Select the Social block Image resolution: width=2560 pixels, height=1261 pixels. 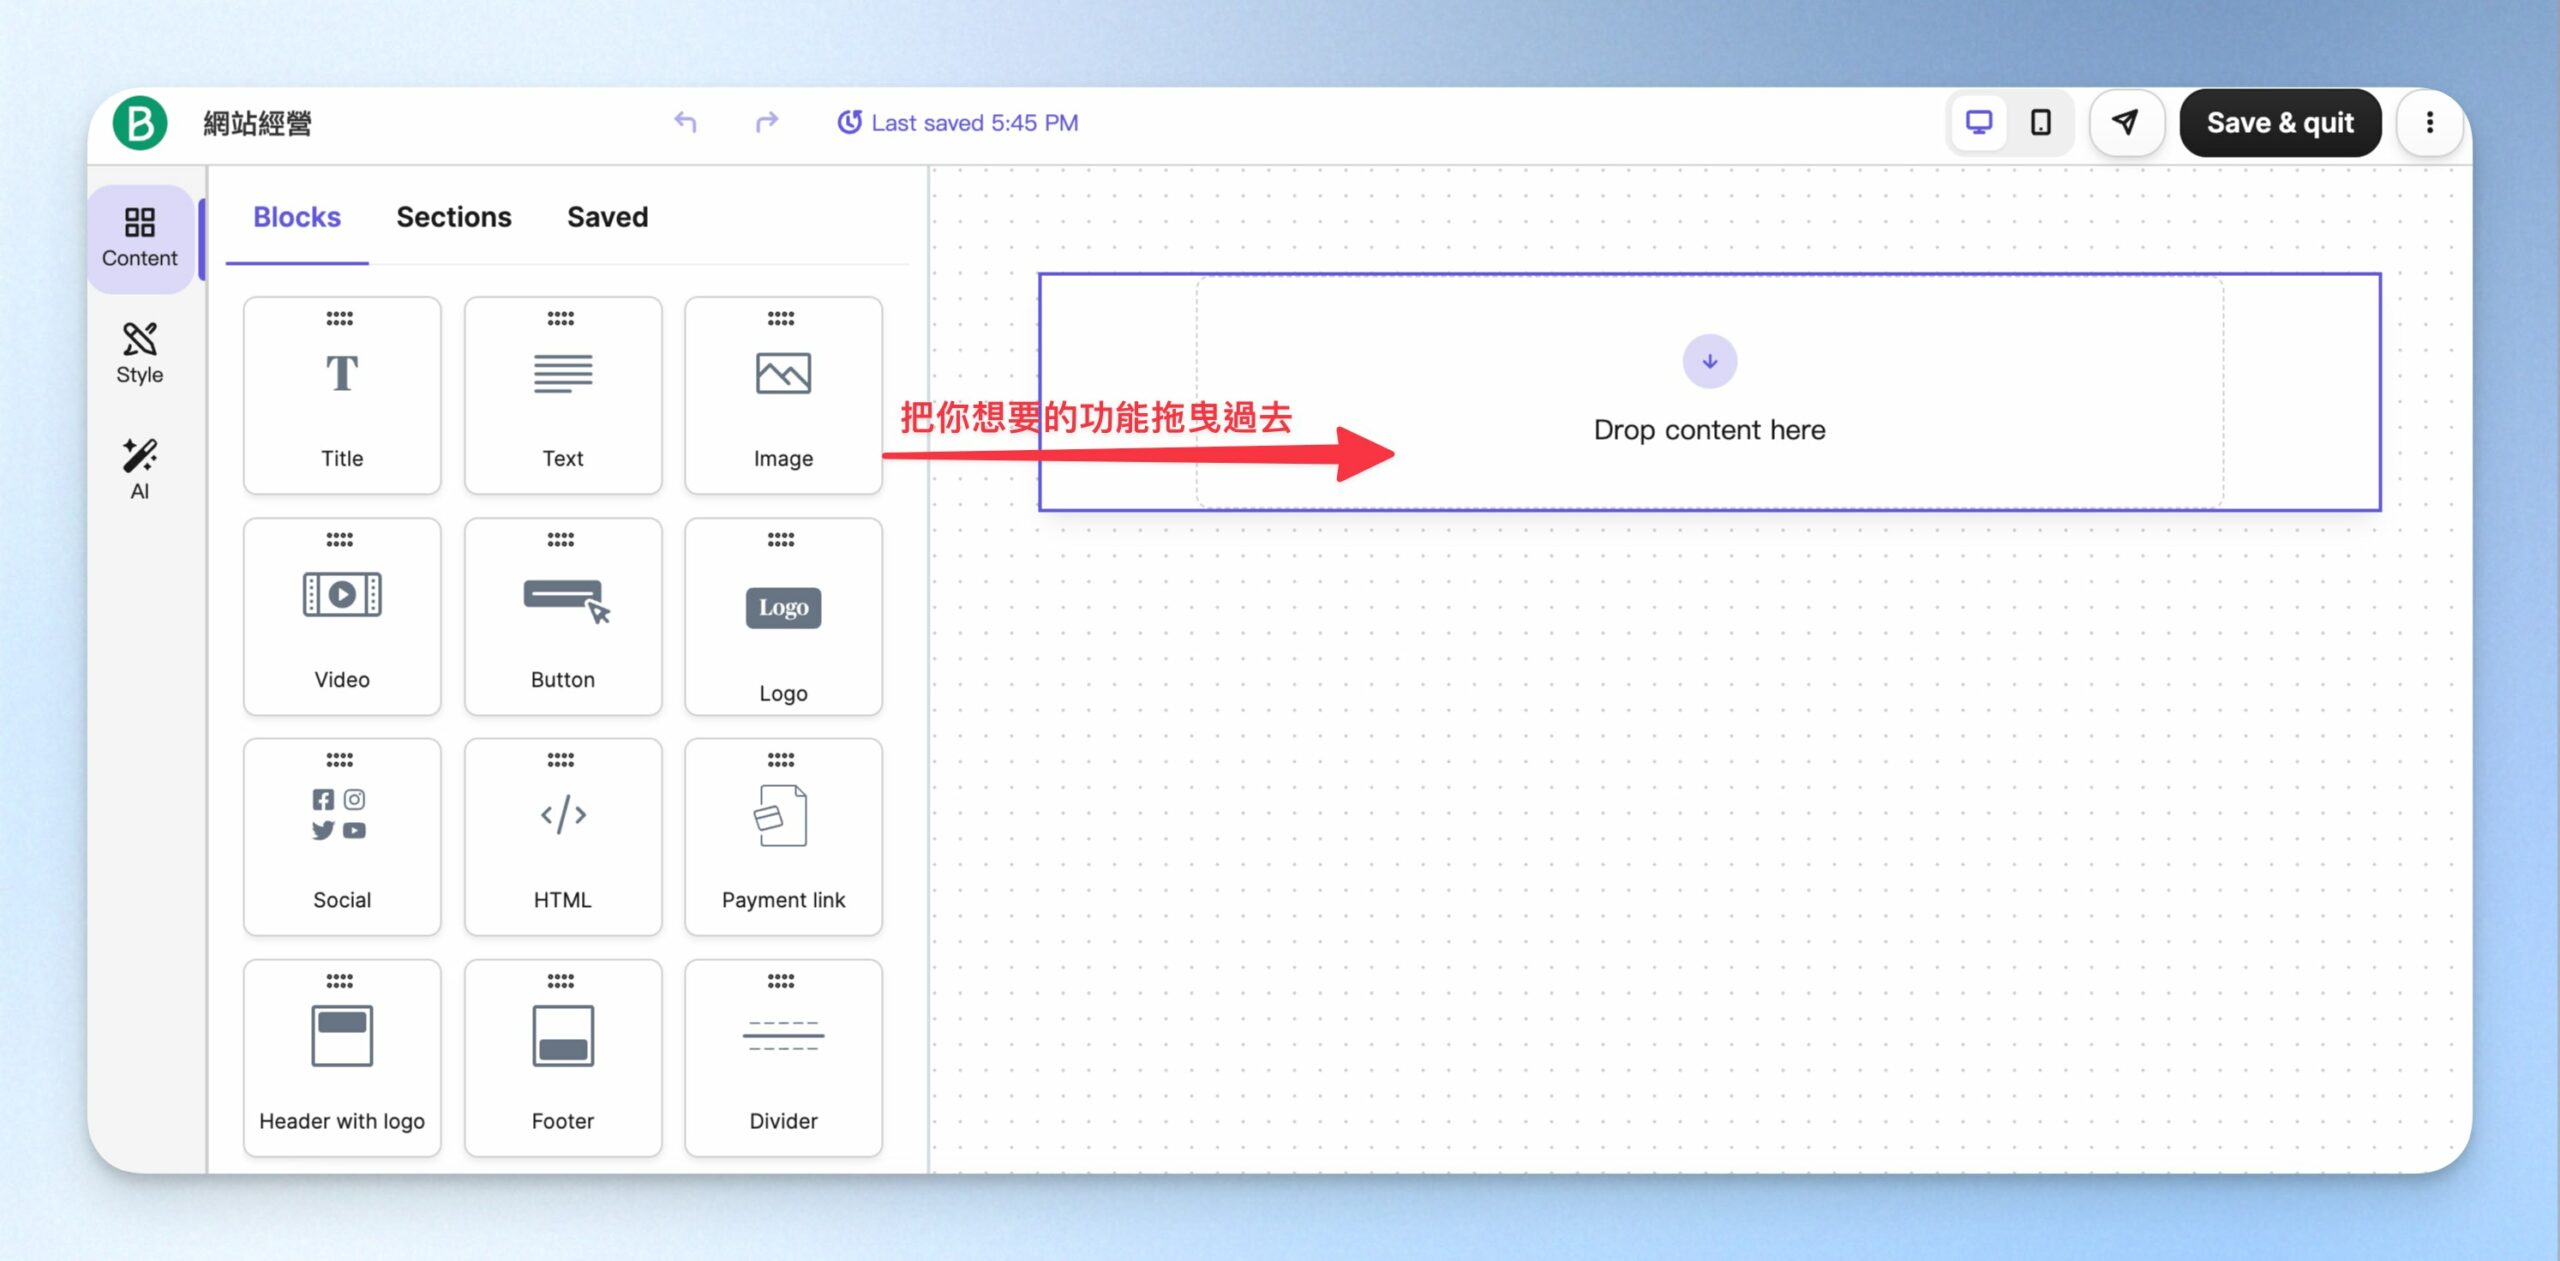pyautogui.click(x=342, y=837)
